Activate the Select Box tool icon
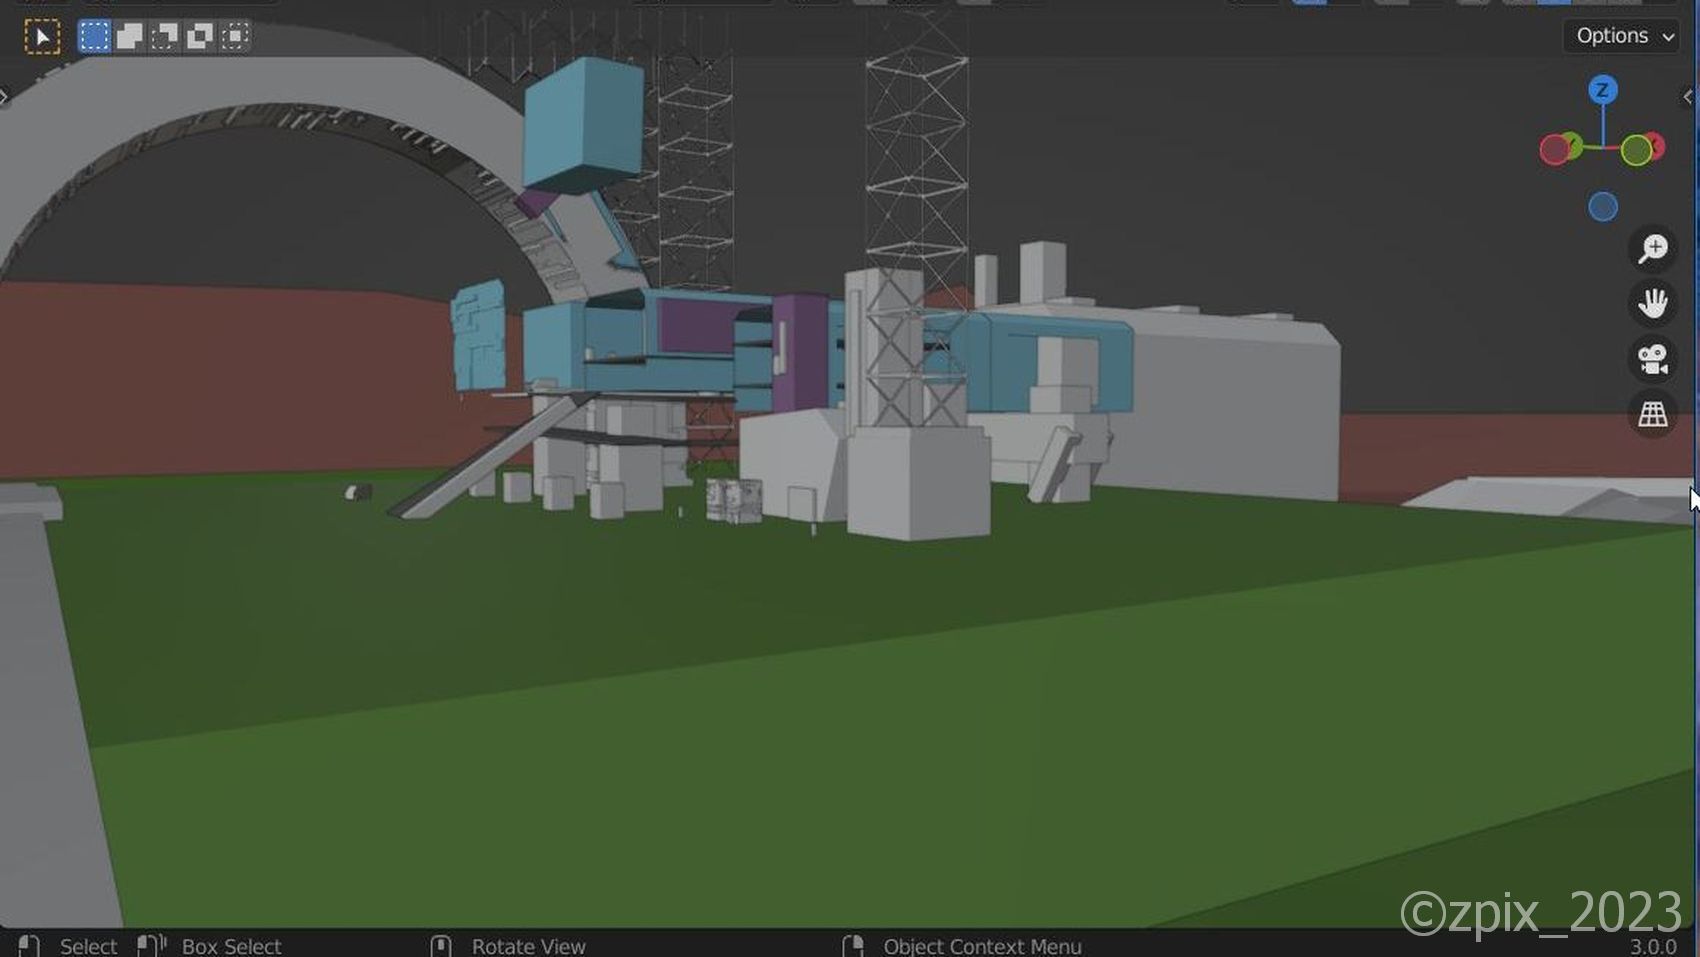The height and width of the screenshot is (957, 1700). tap(42, 37)
